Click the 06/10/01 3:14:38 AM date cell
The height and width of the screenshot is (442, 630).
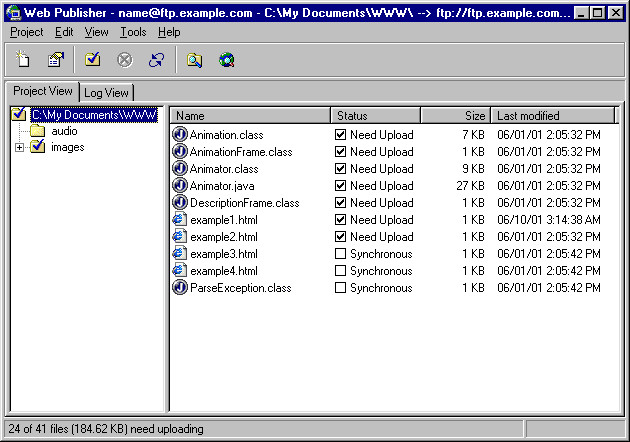click(549, 220)
